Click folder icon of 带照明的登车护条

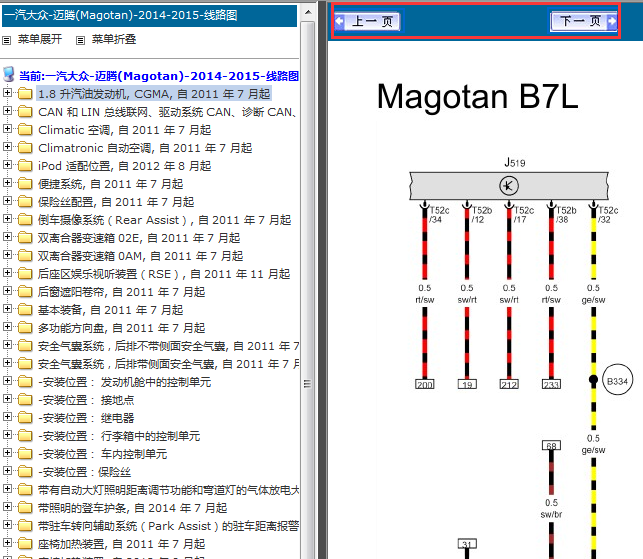pos(25,508)
